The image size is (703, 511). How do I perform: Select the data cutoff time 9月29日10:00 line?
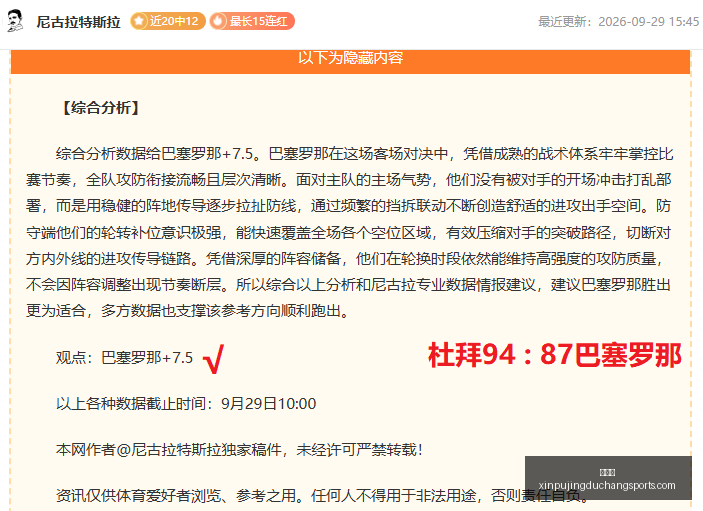[x=186, y=404]
